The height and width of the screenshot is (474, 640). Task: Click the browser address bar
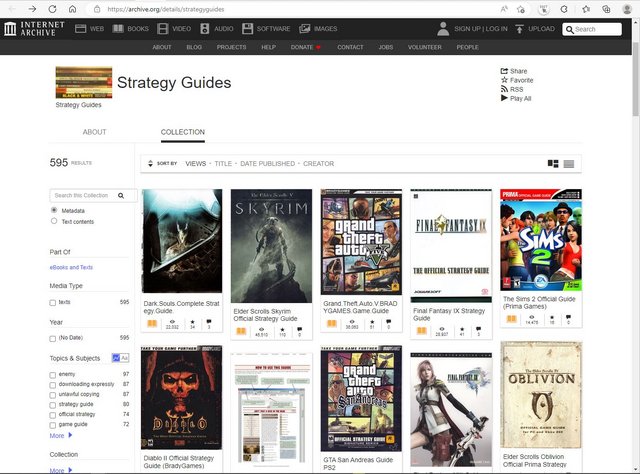tap(294, 9)
